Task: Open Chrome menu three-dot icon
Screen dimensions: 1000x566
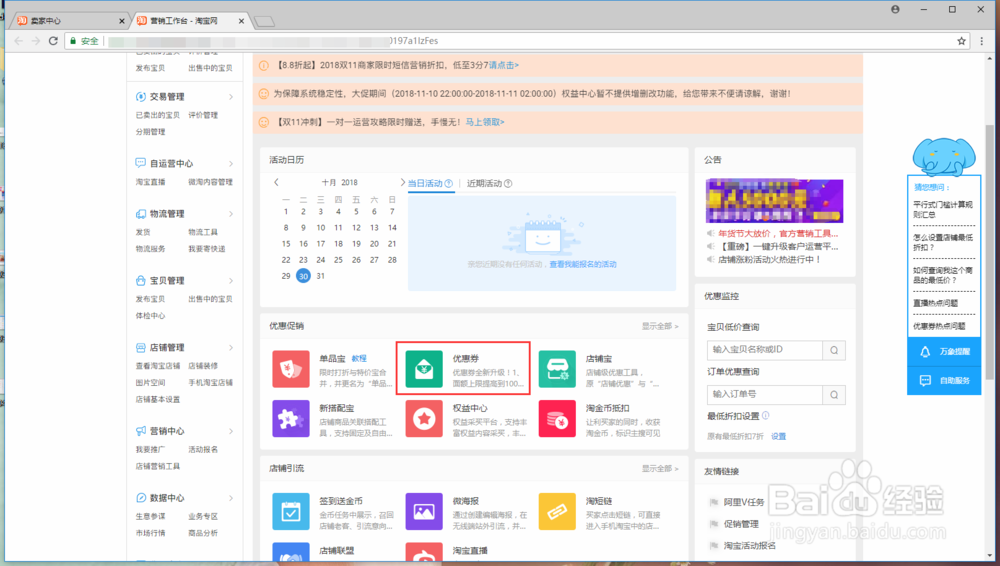Action: point(982,41)
